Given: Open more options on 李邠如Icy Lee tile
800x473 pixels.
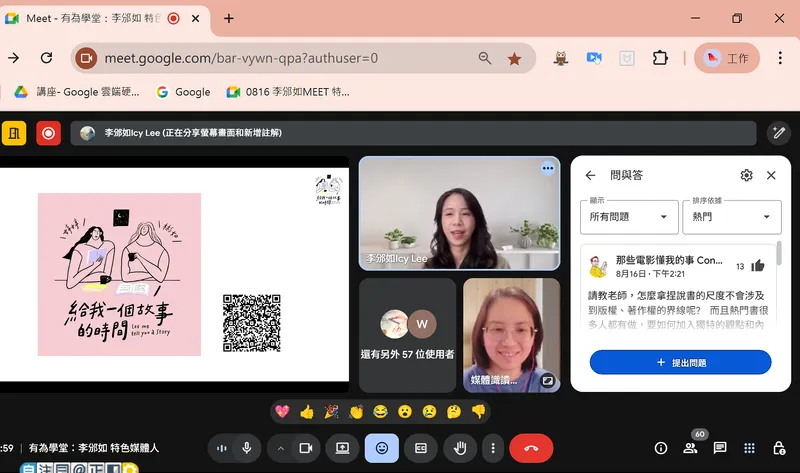Looking at the screenshot, I should (547, 168).
